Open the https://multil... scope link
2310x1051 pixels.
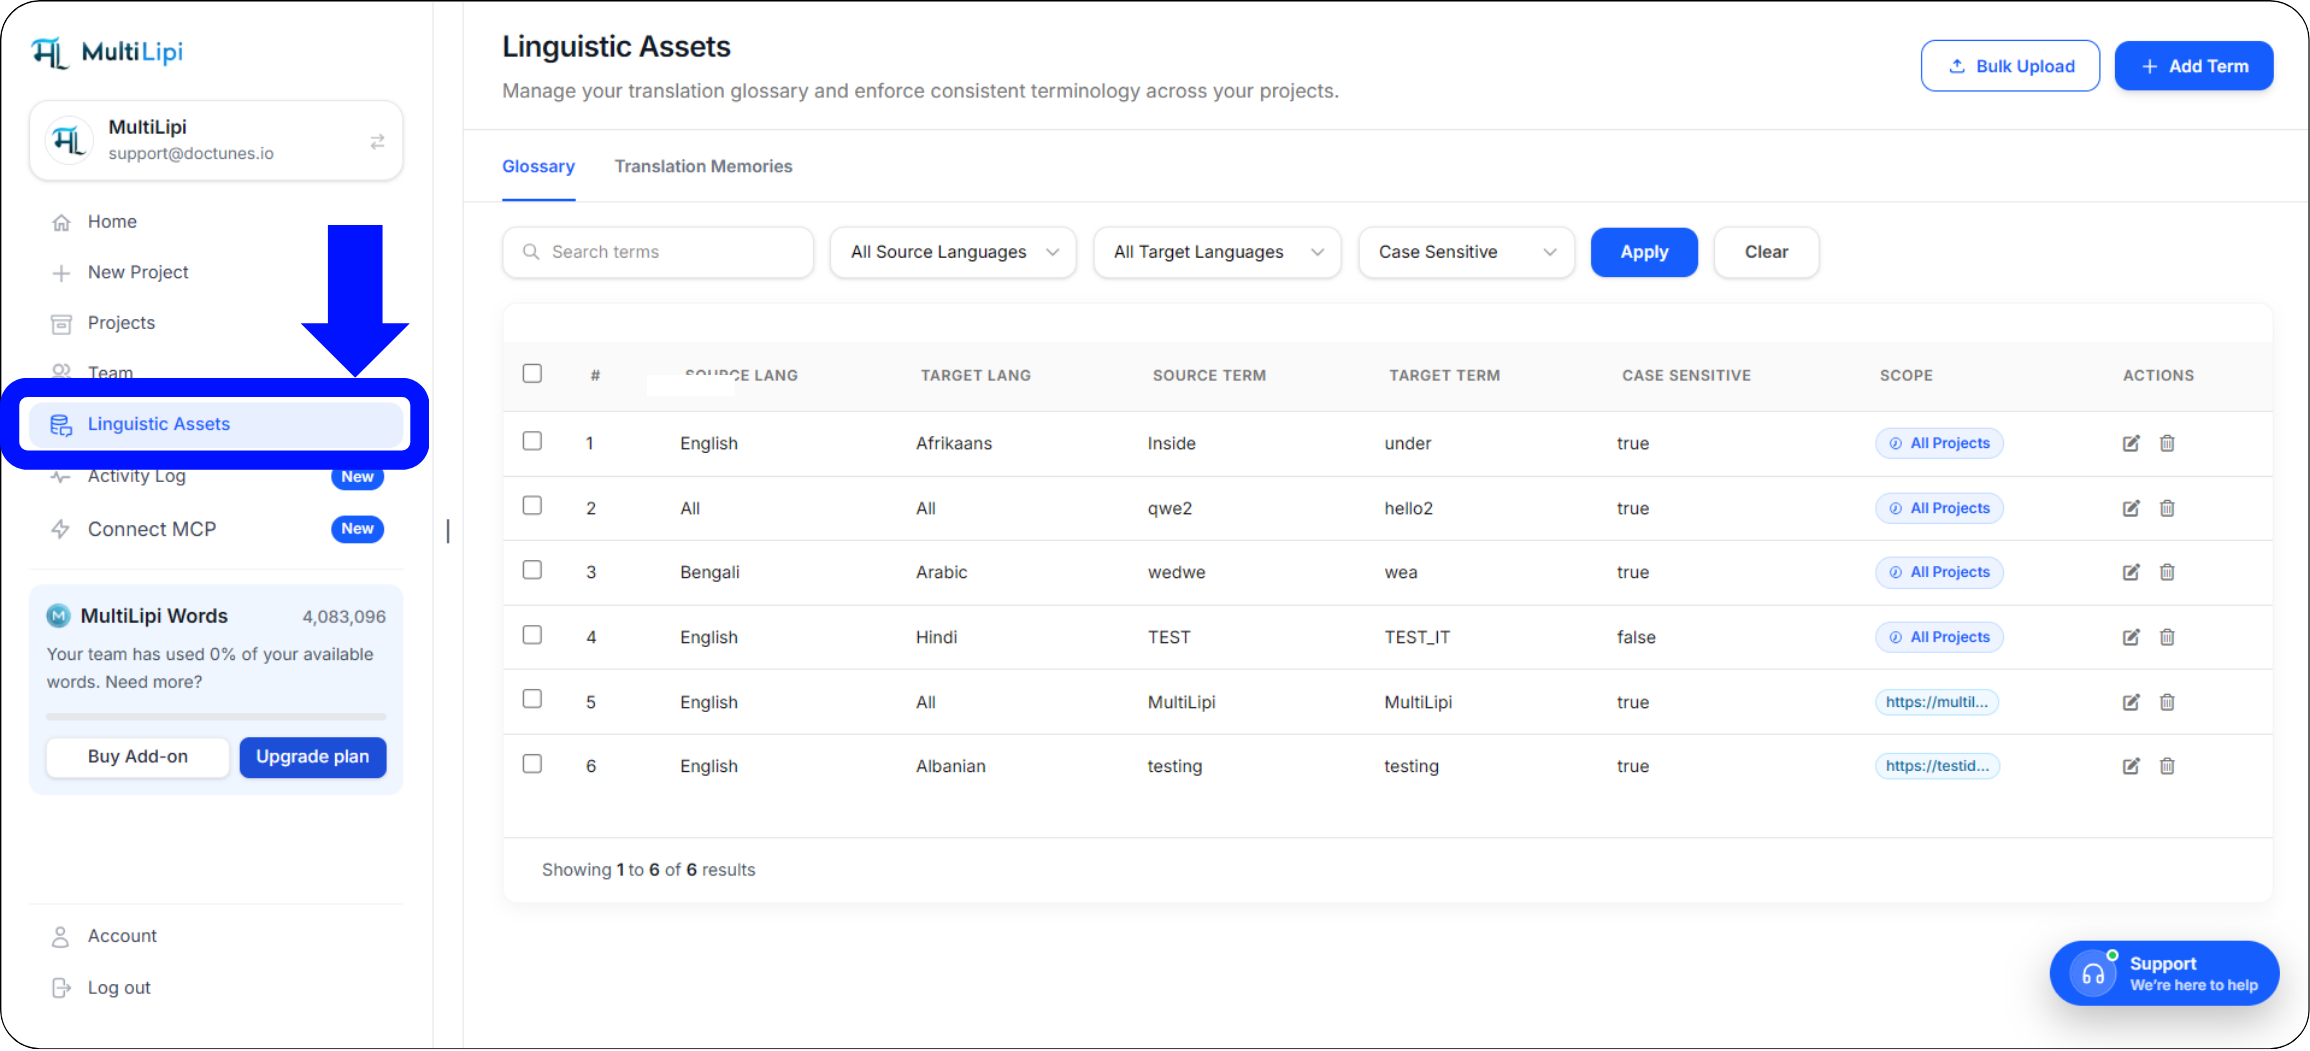click(x=1937, y=702)
